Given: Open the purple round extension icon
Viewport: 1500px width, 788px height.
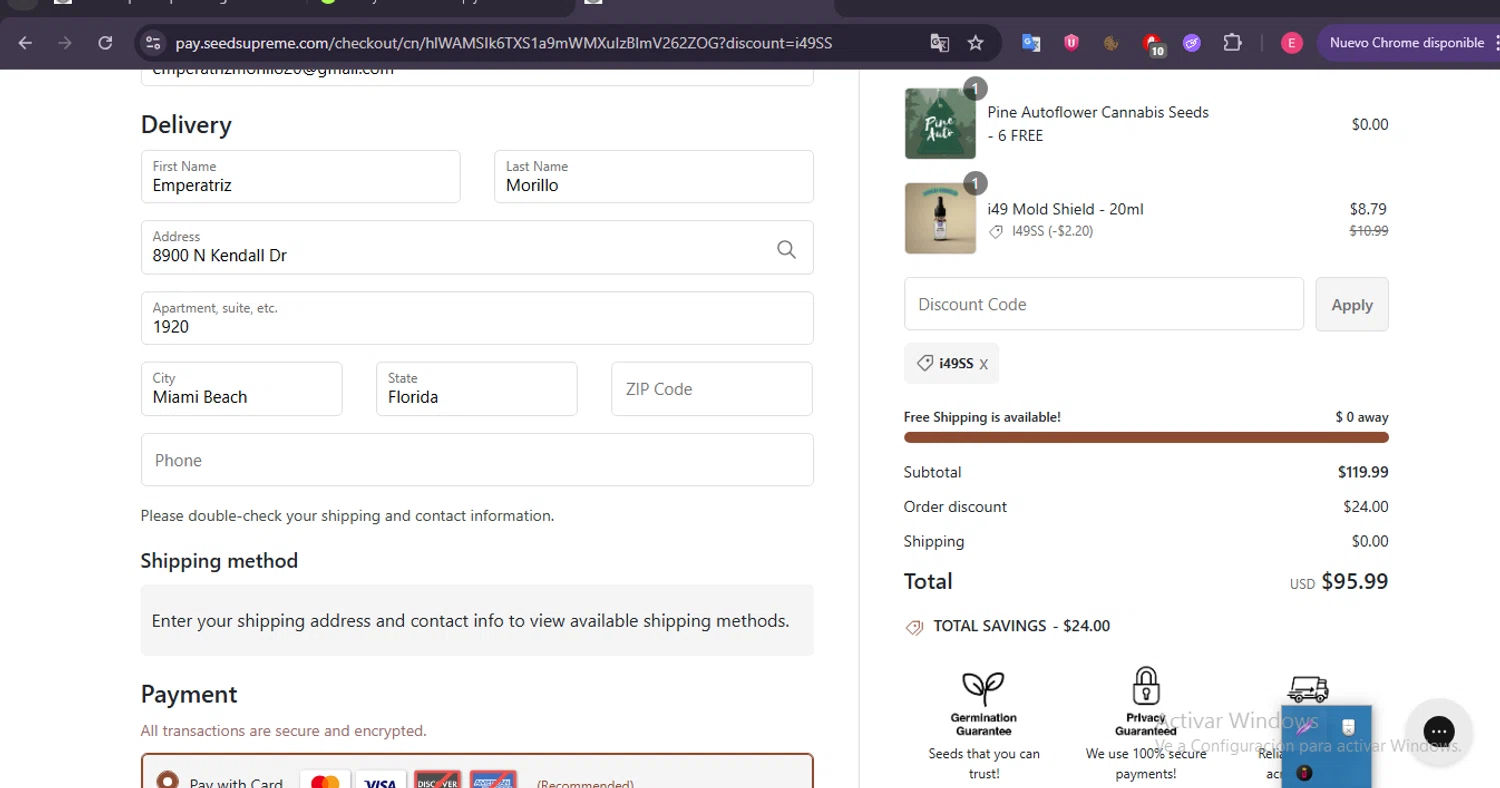Looking at the screenshot, I should (x=1192, y=43).
